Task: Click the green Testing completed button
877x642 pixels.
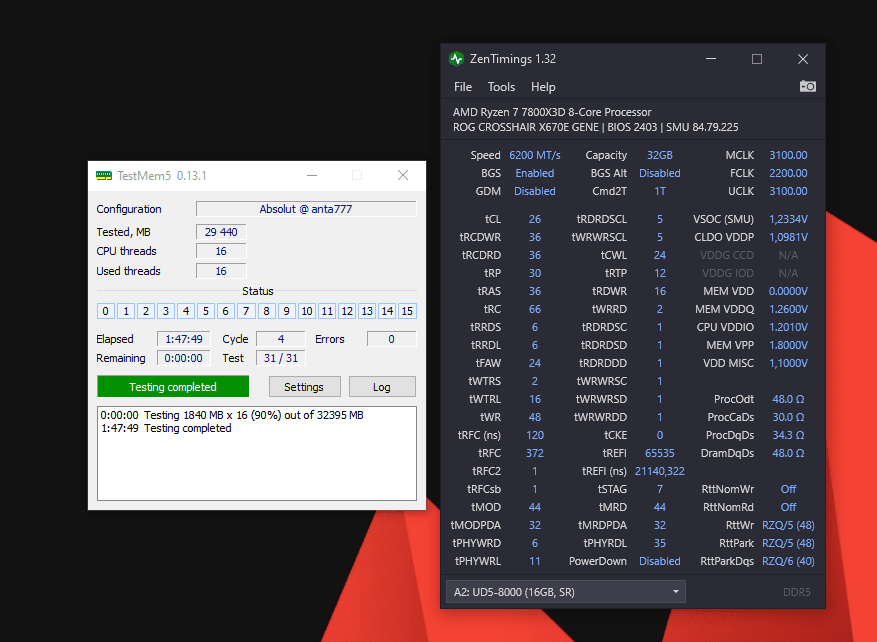Action: (x=173, y=387)
